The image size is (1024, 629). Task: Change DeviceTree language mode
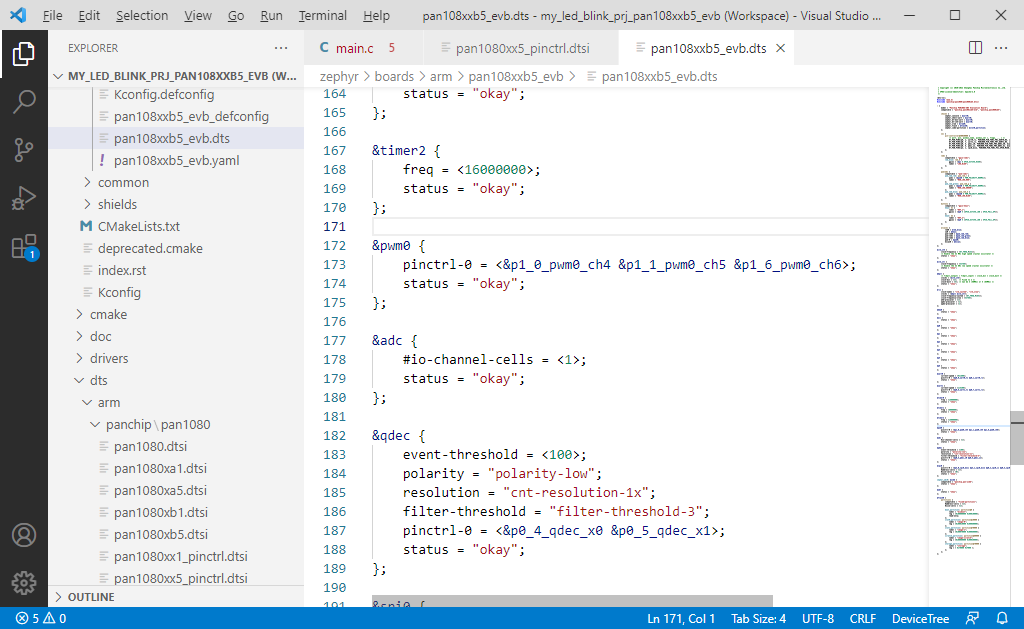[x=920, y=618]
